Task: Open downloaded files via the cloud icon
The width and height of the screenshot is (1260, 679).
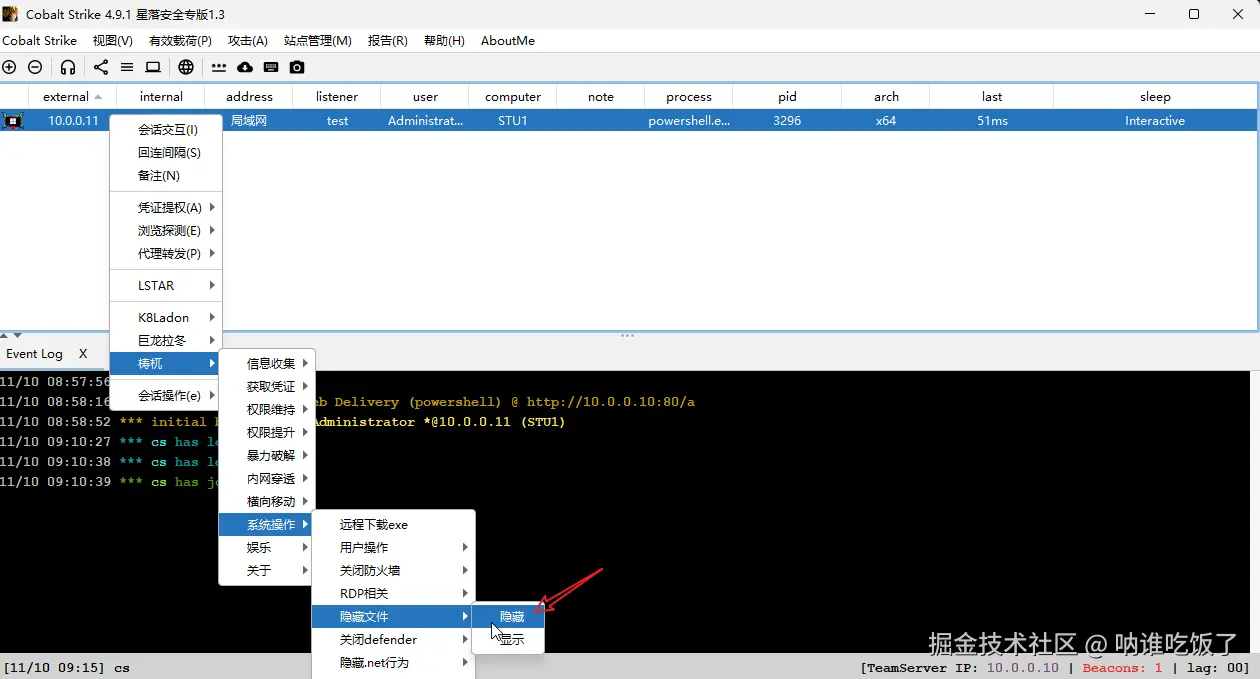Action: (x=245, y=67)
